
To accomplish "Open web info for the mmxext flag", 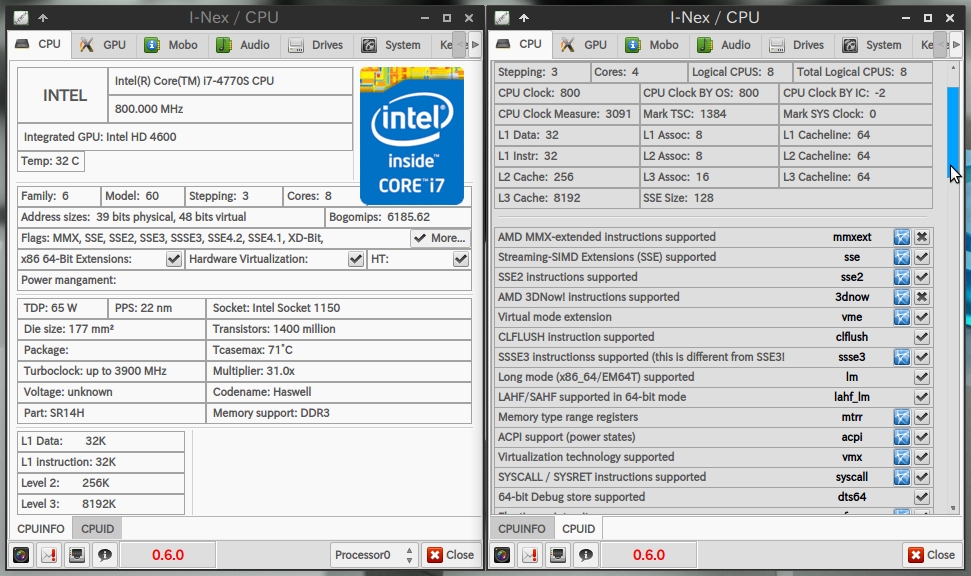I will coord(902,237).
